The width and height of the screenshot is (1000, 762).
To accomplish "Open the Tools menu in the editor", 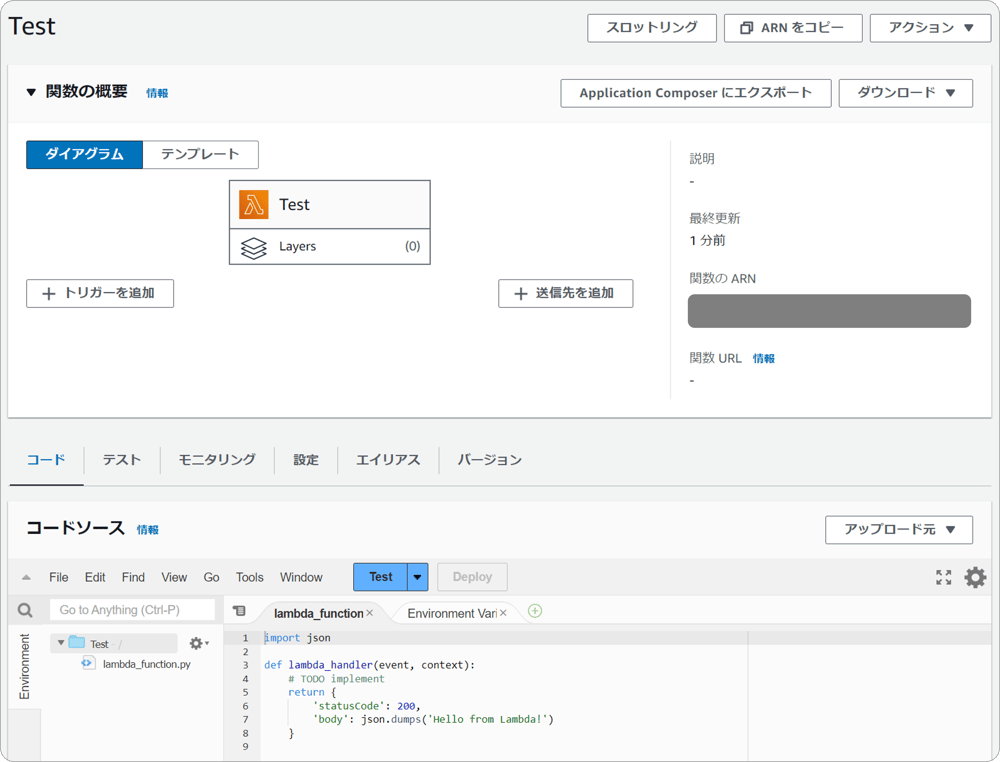I will coord(249,577).
